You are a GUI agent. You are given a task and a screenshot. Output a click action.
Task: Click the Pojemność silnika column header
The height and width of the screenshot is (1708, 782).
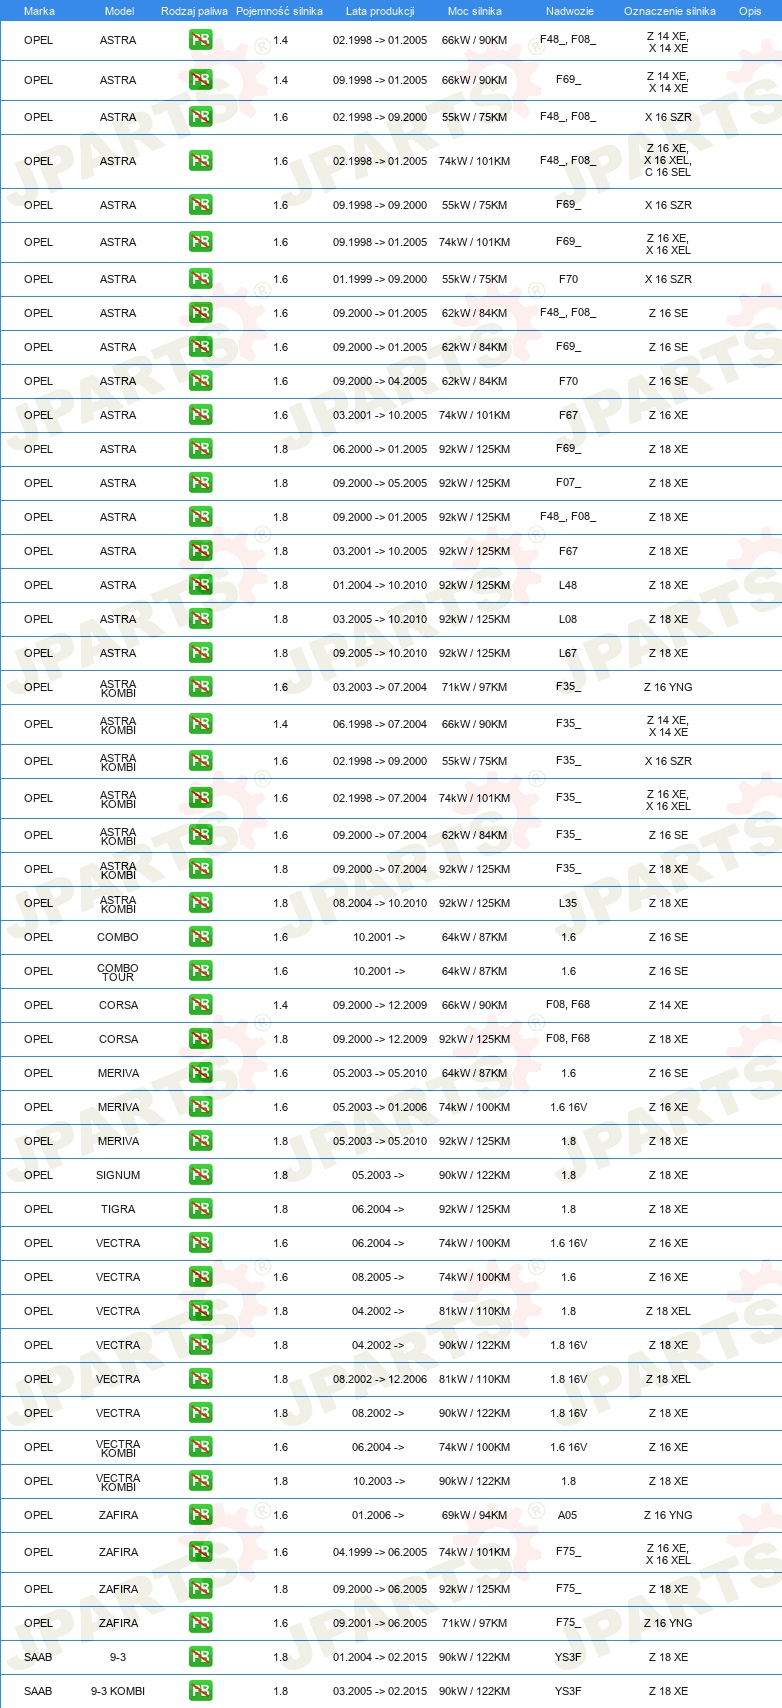279,11
